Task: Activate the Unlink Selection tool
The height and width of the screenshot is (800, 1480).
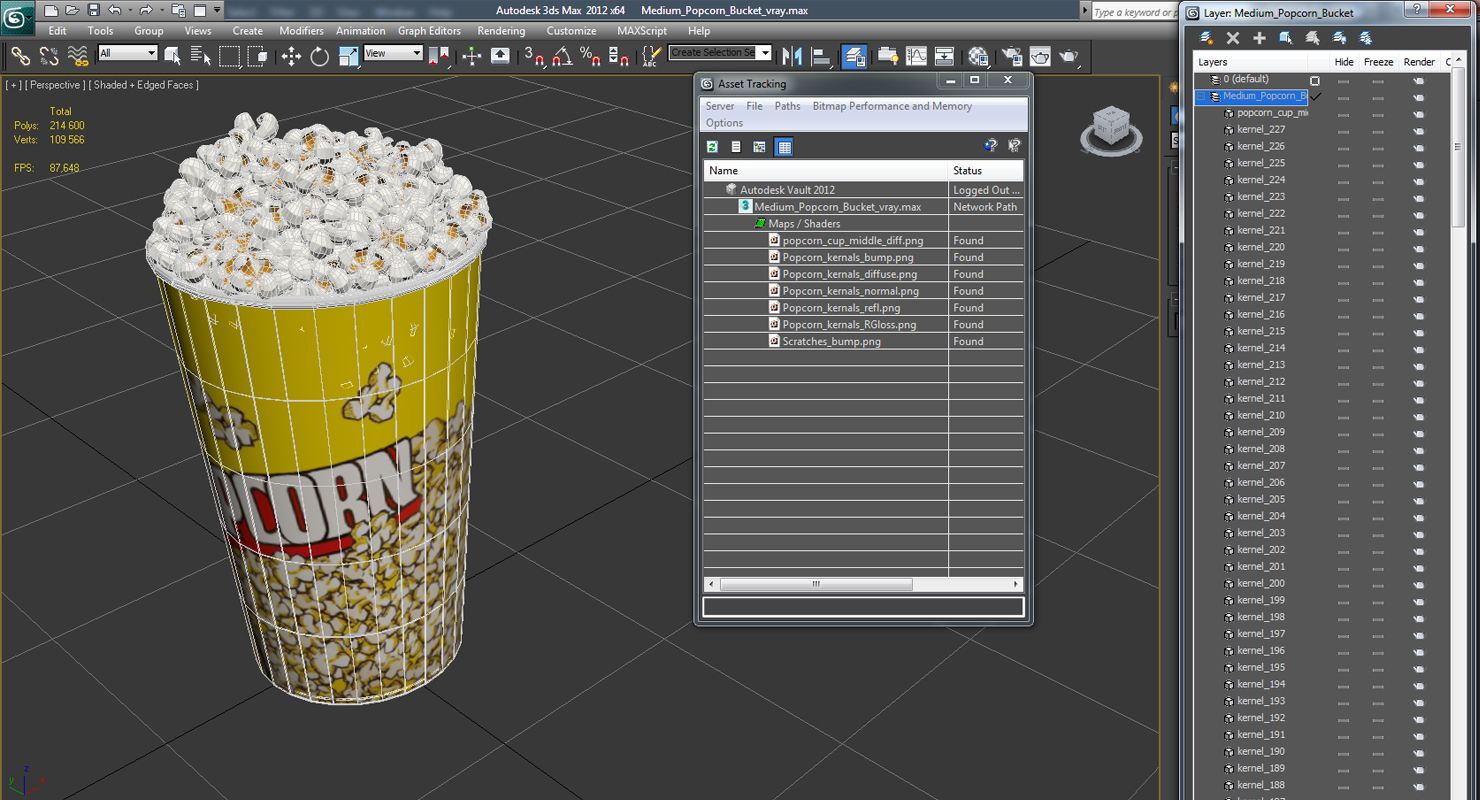Action: coord(48,56)
